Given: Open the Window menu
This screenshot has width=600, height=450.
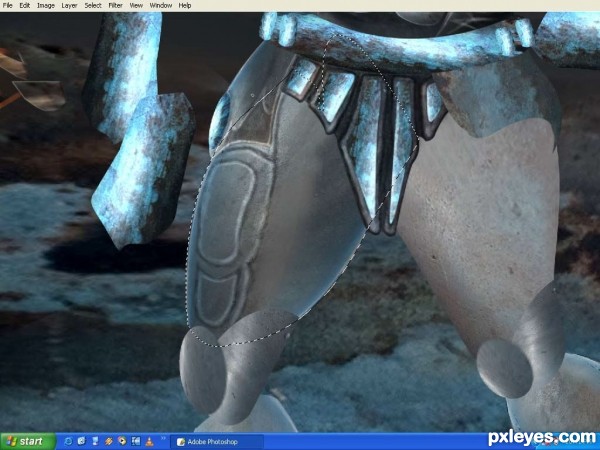Looking at the screenshot, I should [161, 5].
